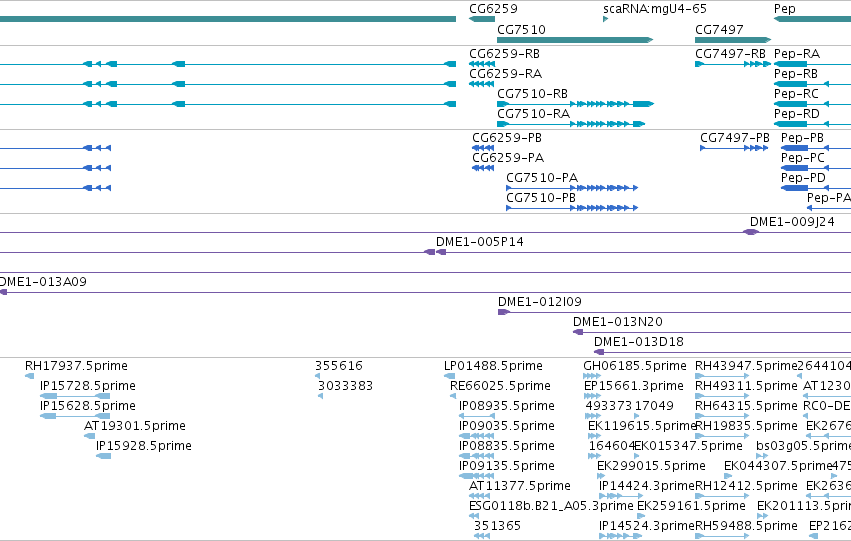The image size is (851, 541).
Task: Select the RH43947.5prime EST feature
Action: [722, 376]
